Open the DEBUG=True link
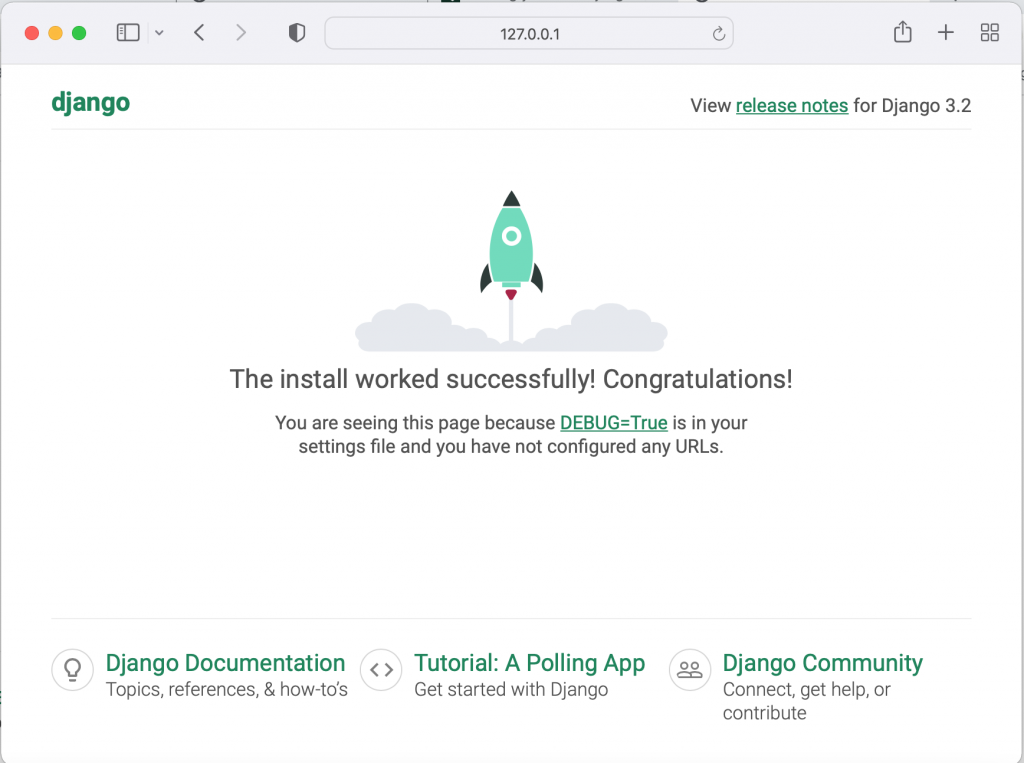The image size is (1024, 763). [x=614, y=423]
